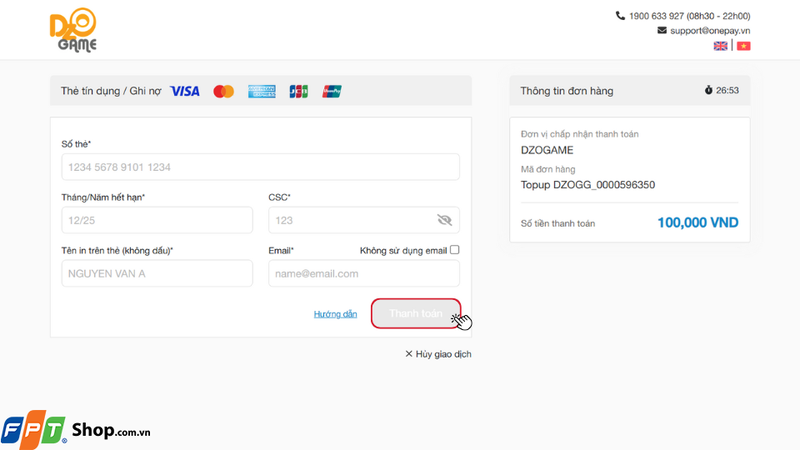The image size is (800, 450).
Task: Check the 'Không sử dụng email' checkbox
Action: pos(455,249)
